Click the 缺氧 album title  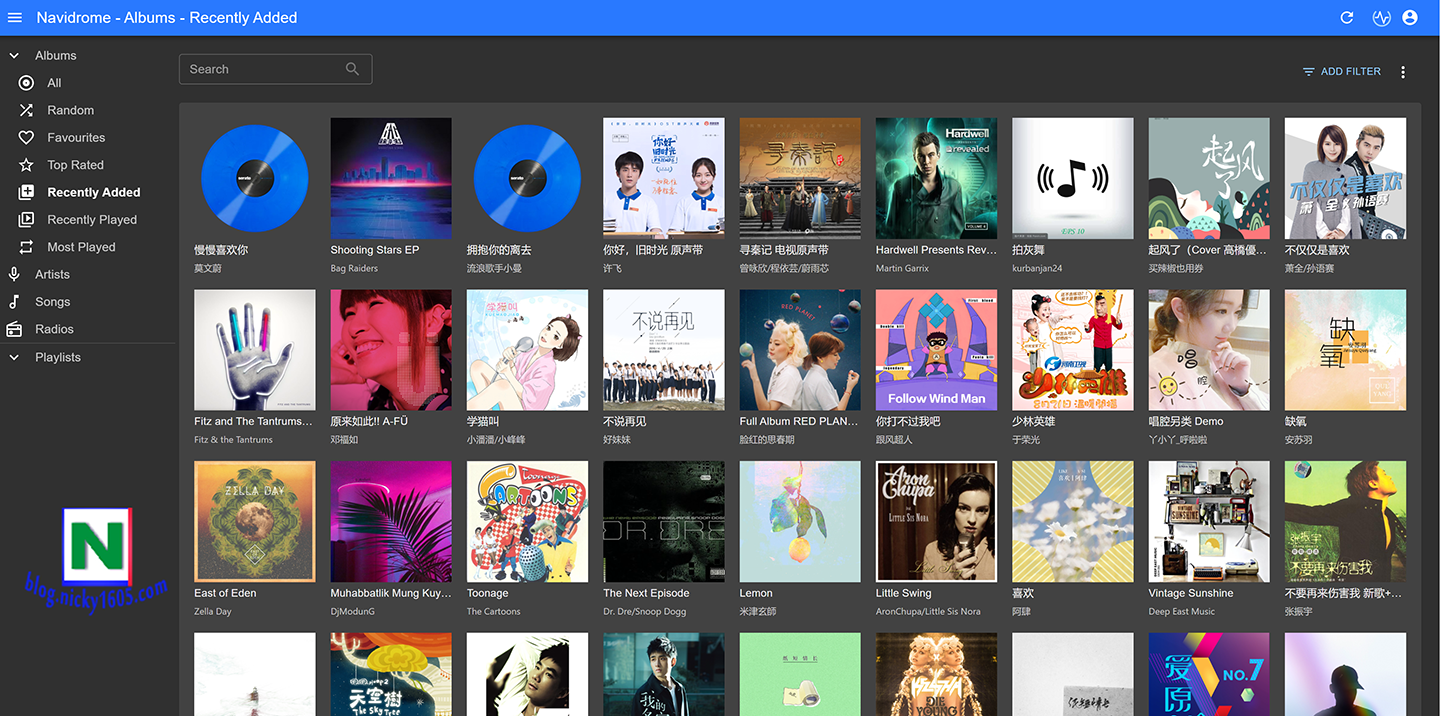pos(1296,421)
